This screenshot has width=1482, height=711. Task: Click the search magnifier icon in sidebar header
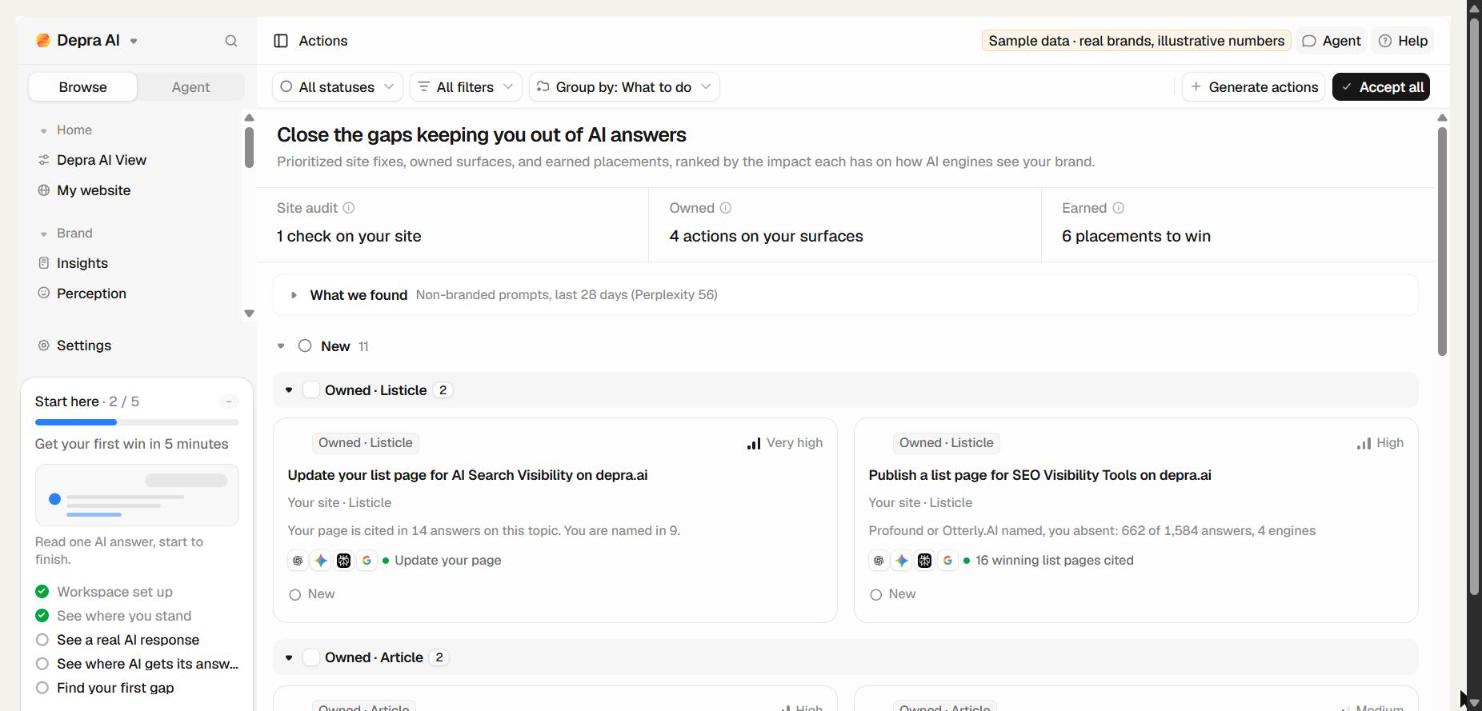click(231, 41)
